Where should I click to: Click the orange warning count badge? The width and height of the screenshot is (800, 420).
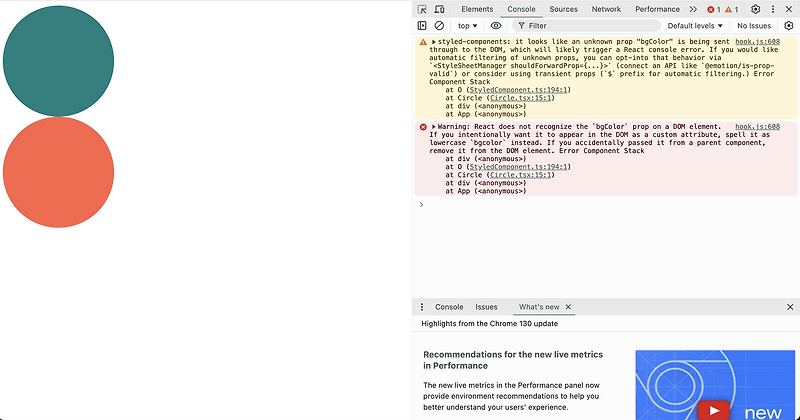(x=731, y=9)
